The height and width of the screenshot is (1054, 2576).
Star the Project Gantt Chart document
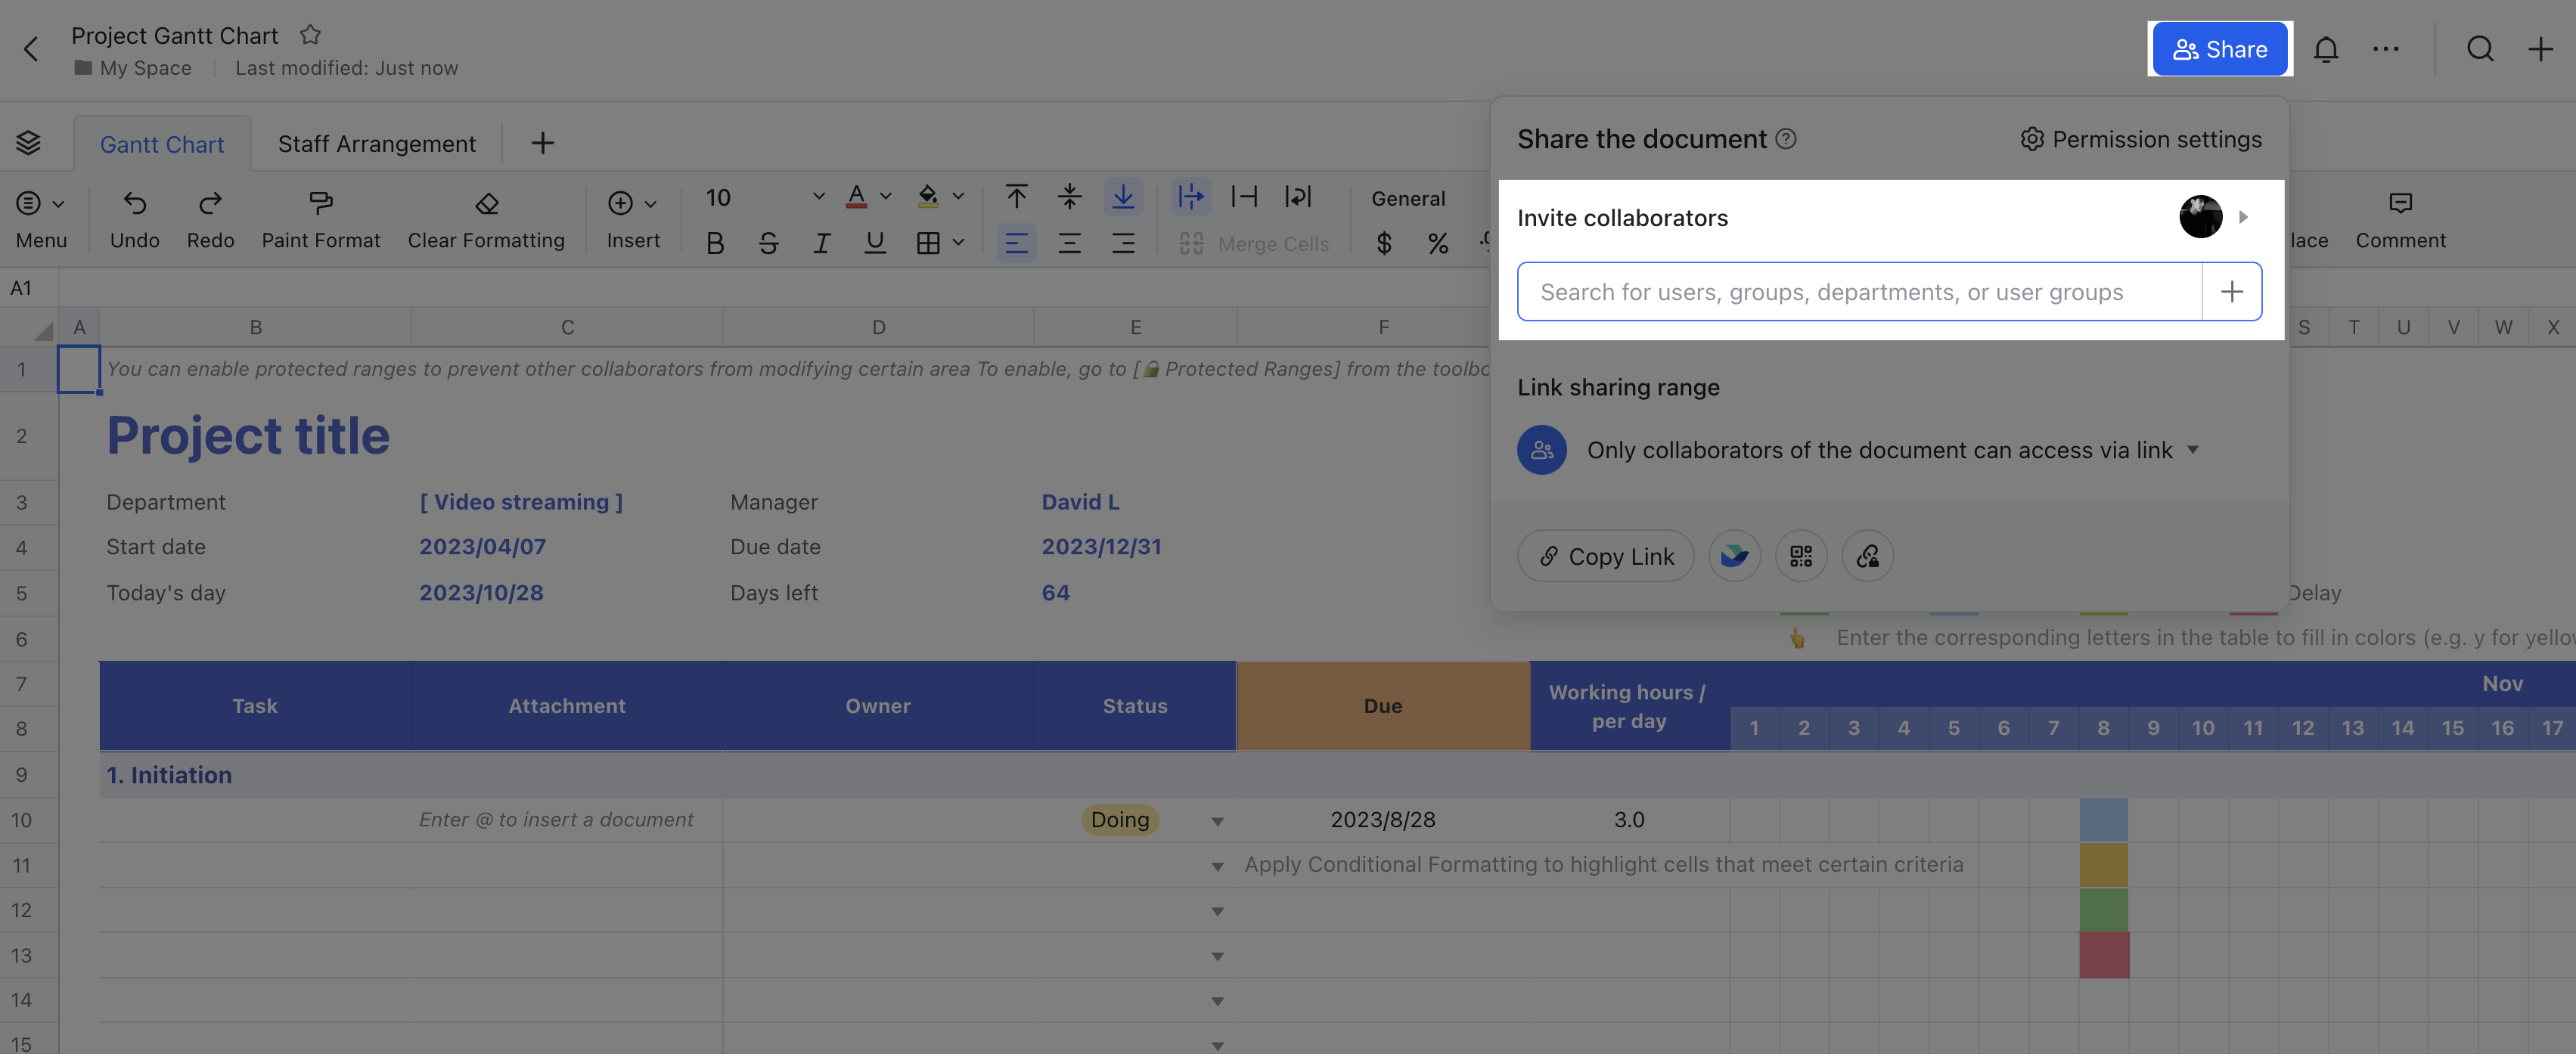(310, 35)
